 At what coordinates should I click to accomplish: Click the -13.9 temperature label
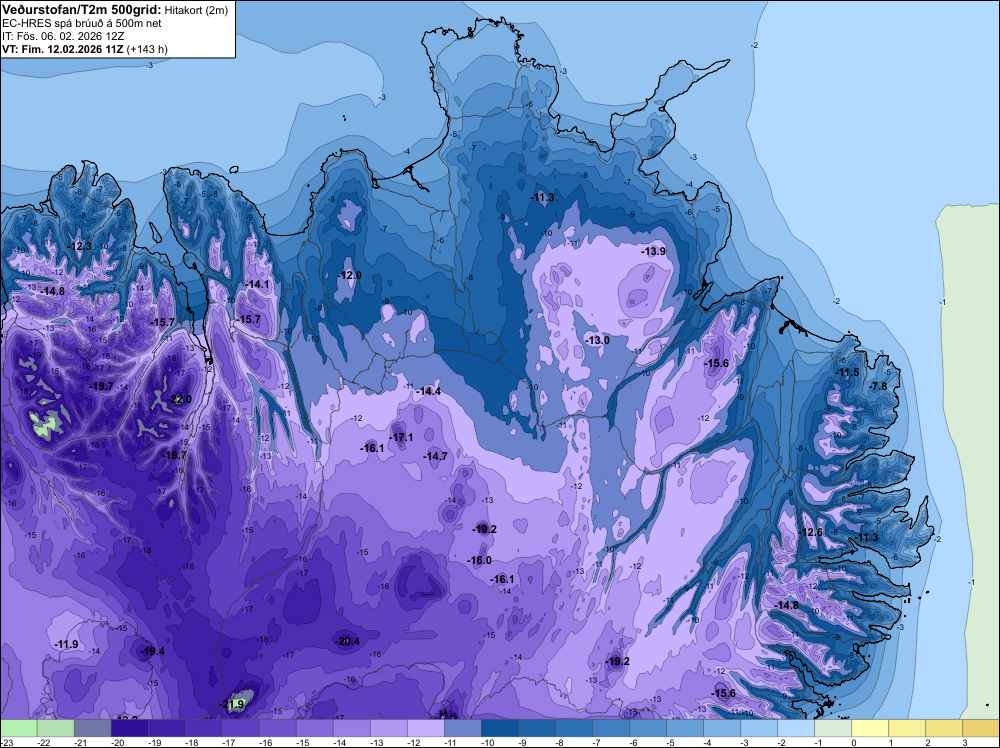tap(654, 251)
